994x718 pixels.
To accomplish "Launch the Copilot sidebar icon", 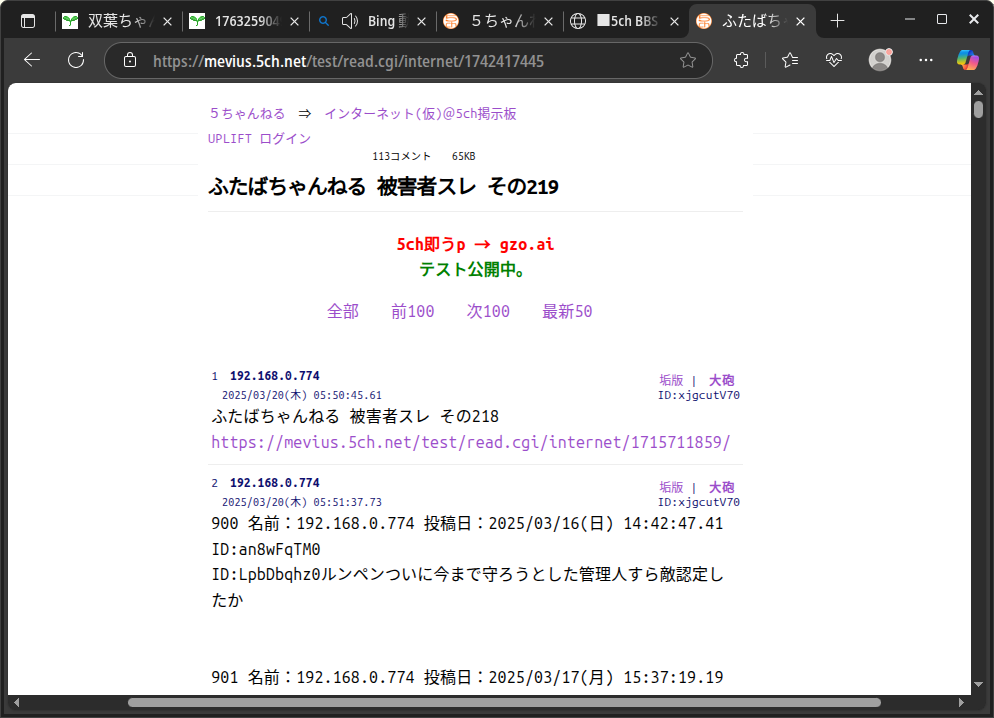I will click(x=967, y=60).
